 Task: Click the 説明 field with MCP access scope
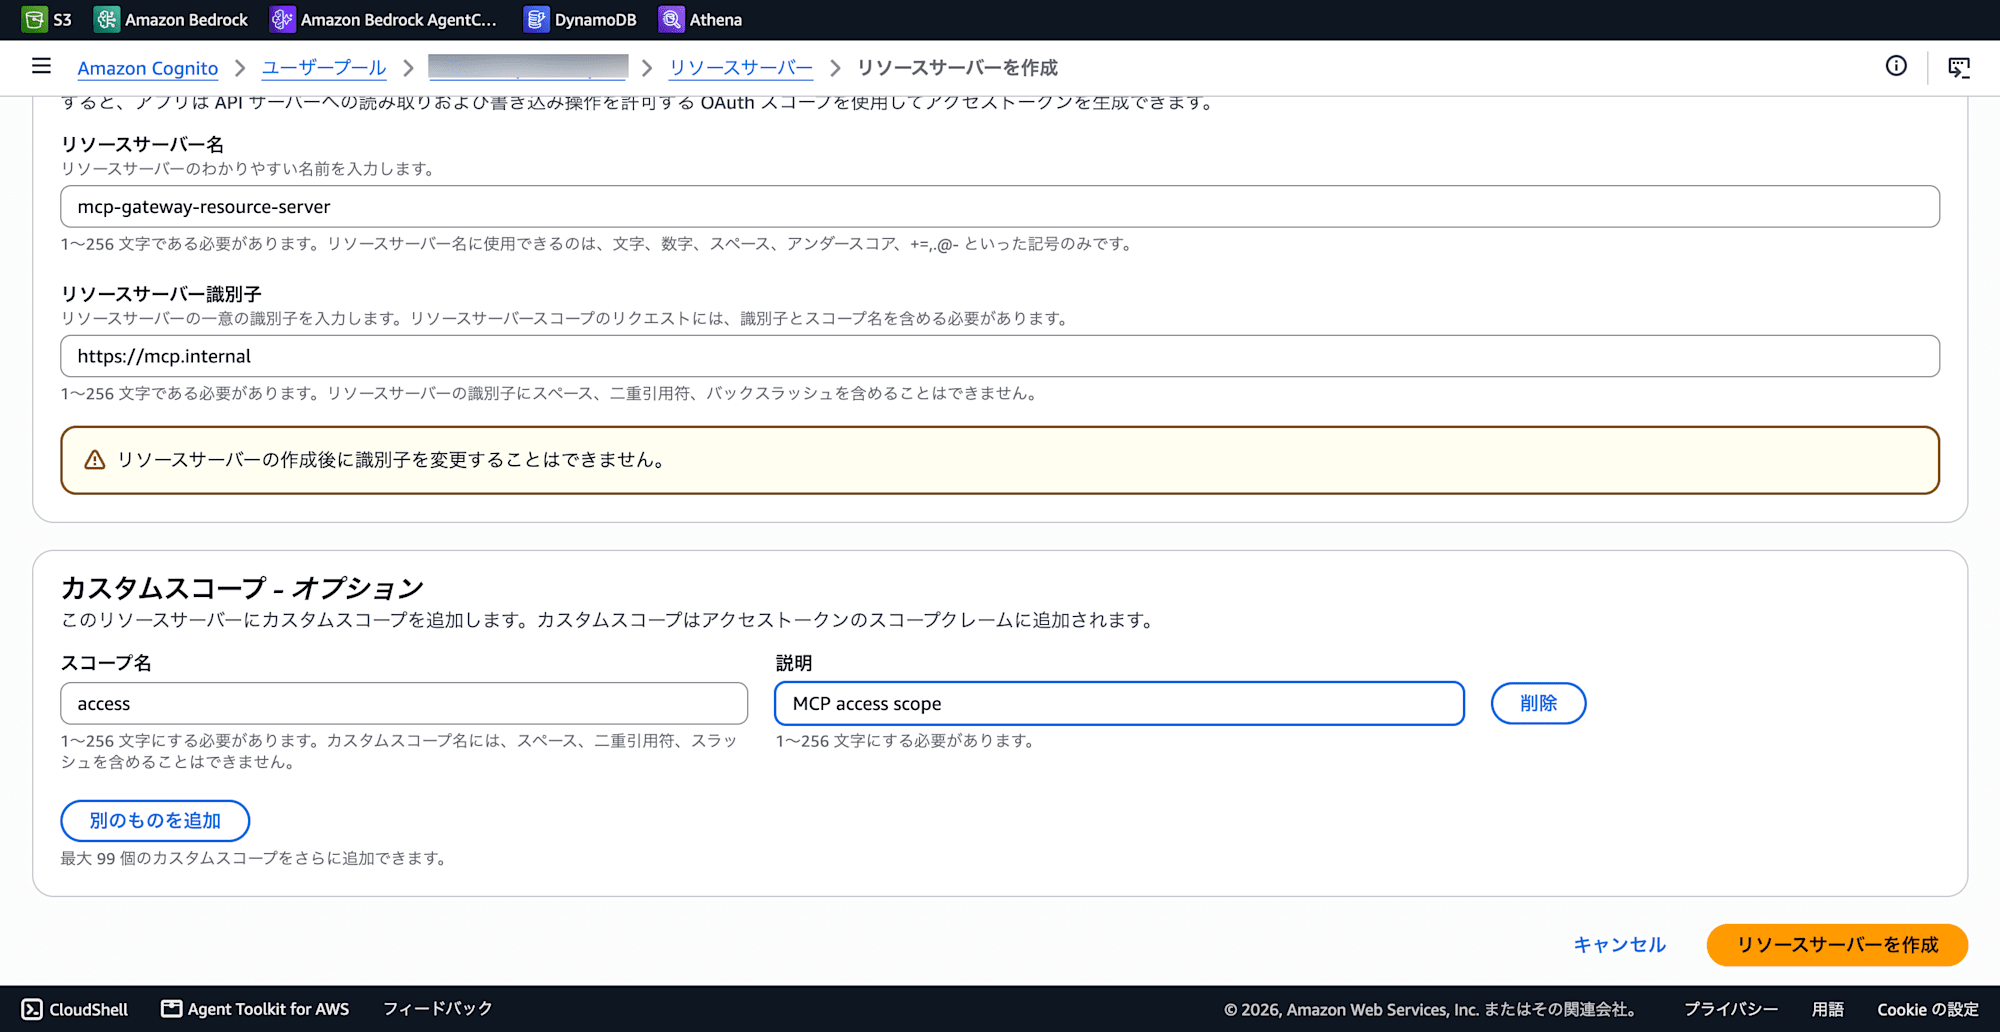click(1119, 703)
